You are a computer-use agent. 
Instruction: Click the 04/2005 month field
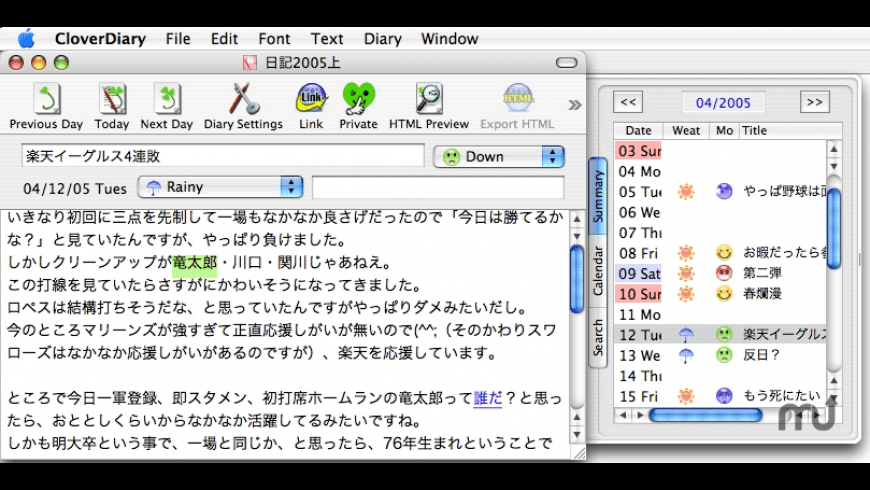(723, 103)
